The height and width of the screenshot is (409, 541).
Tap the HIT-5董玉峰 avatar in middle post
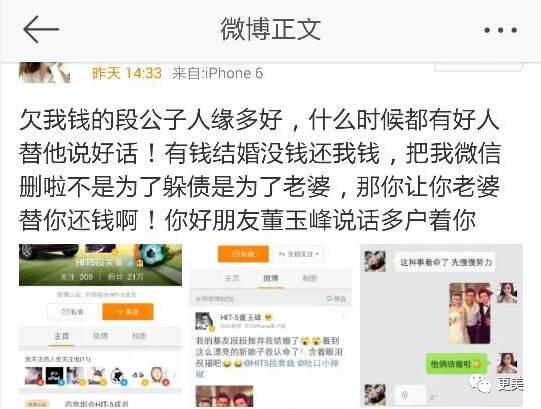coord(206,321)
